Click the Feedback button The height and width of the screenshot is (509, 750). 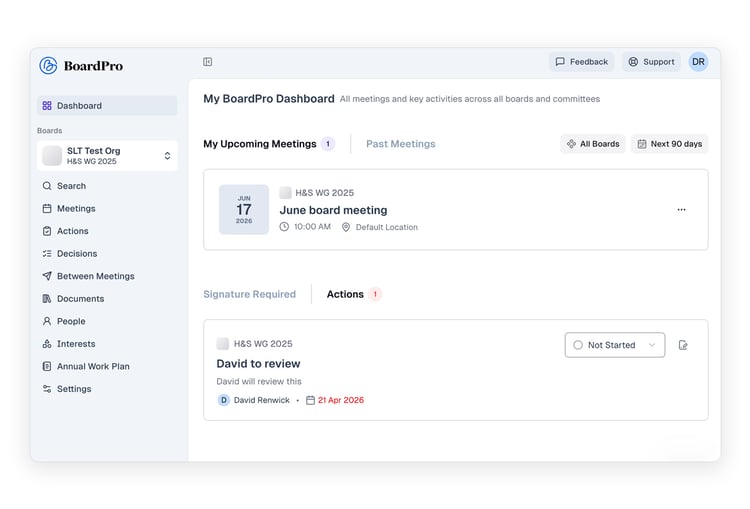coord(581,62)
